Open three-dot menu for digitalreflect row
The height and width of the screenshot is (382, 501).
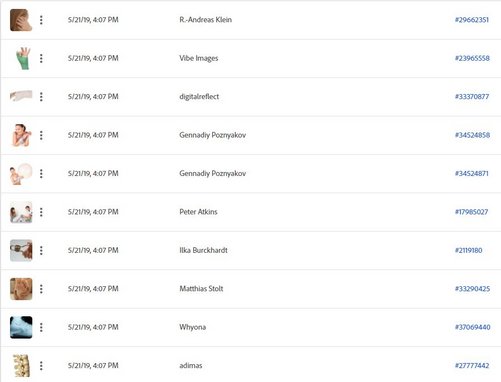pos(41,97)
